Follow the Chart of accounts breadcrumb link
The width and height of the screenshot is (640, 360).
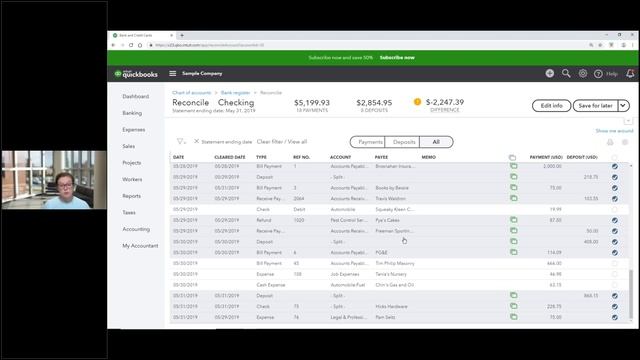point(191,93)
